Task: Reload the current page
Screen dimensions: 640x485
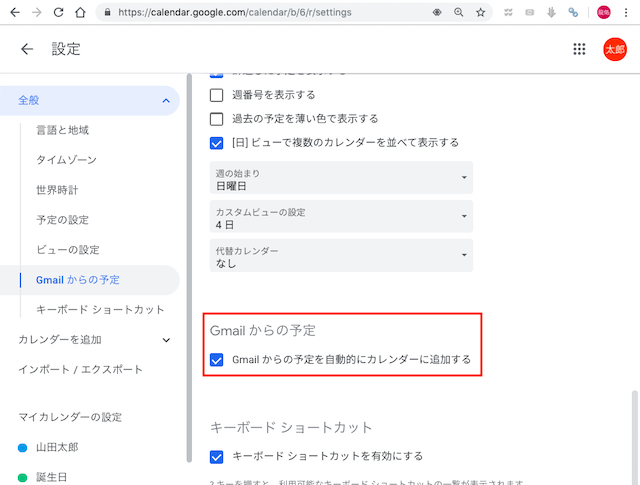Action: pyautogui.click(x=58, y=12)
